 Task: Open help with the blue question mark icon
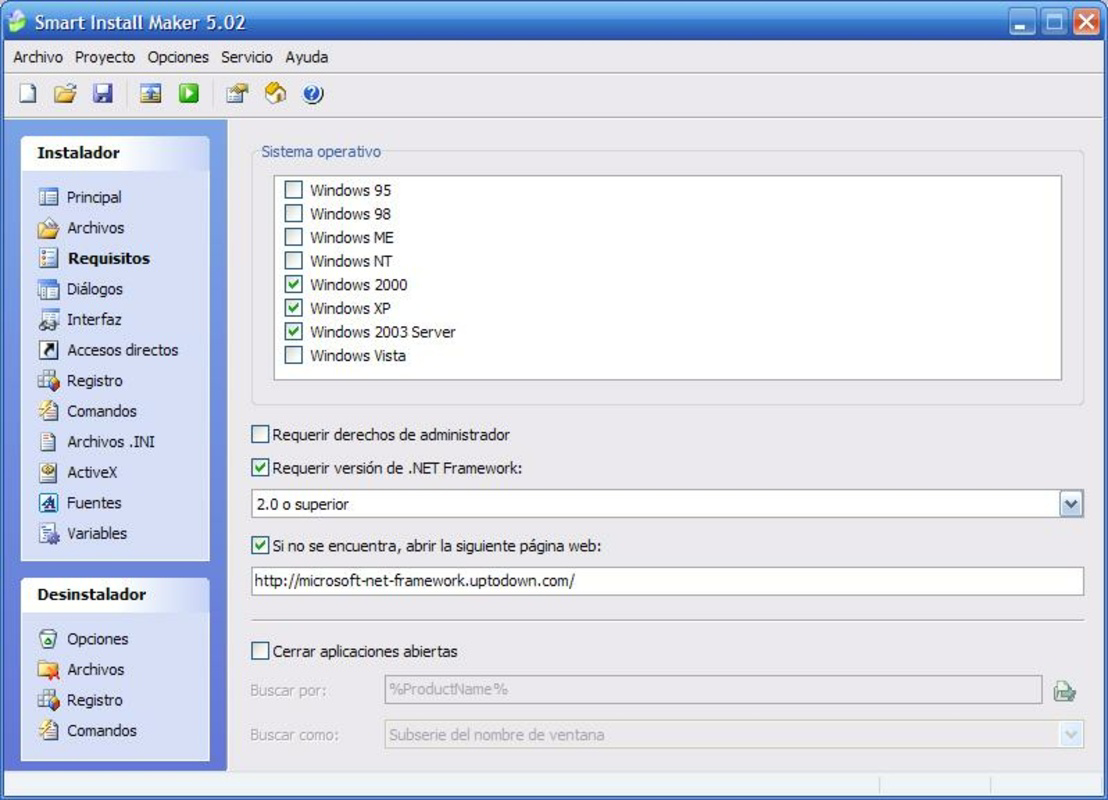click(313, 93)
